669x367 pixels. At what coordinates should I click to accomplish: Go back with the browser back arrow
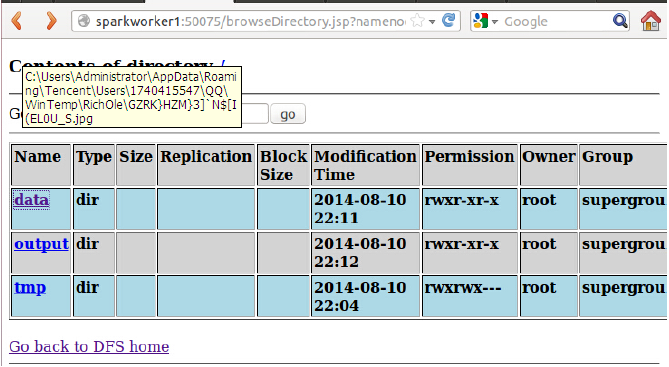coord(17,21)
